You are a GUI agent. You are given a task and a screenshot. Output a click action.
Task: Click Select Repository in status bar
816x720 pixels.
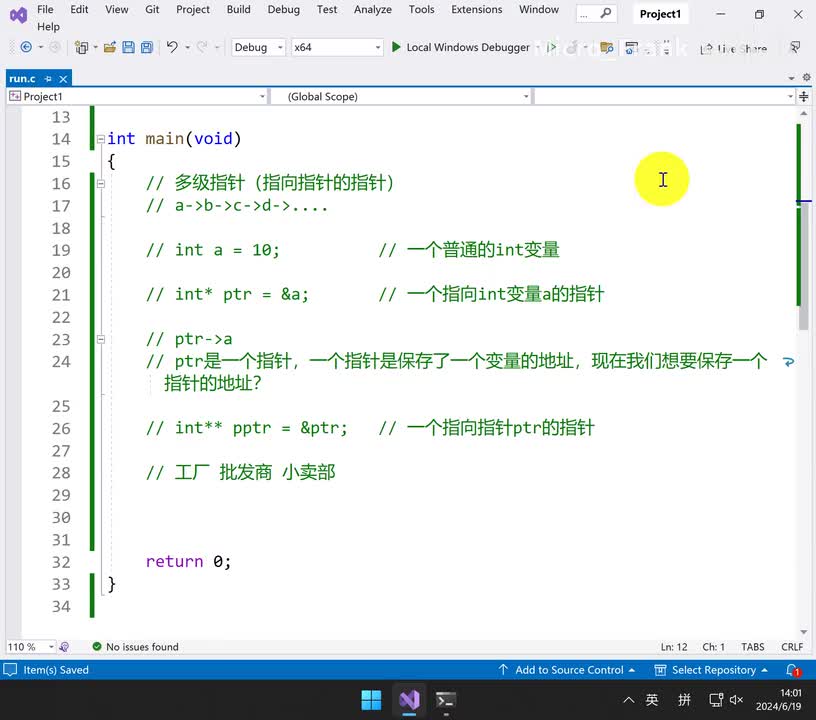point(711,670)
